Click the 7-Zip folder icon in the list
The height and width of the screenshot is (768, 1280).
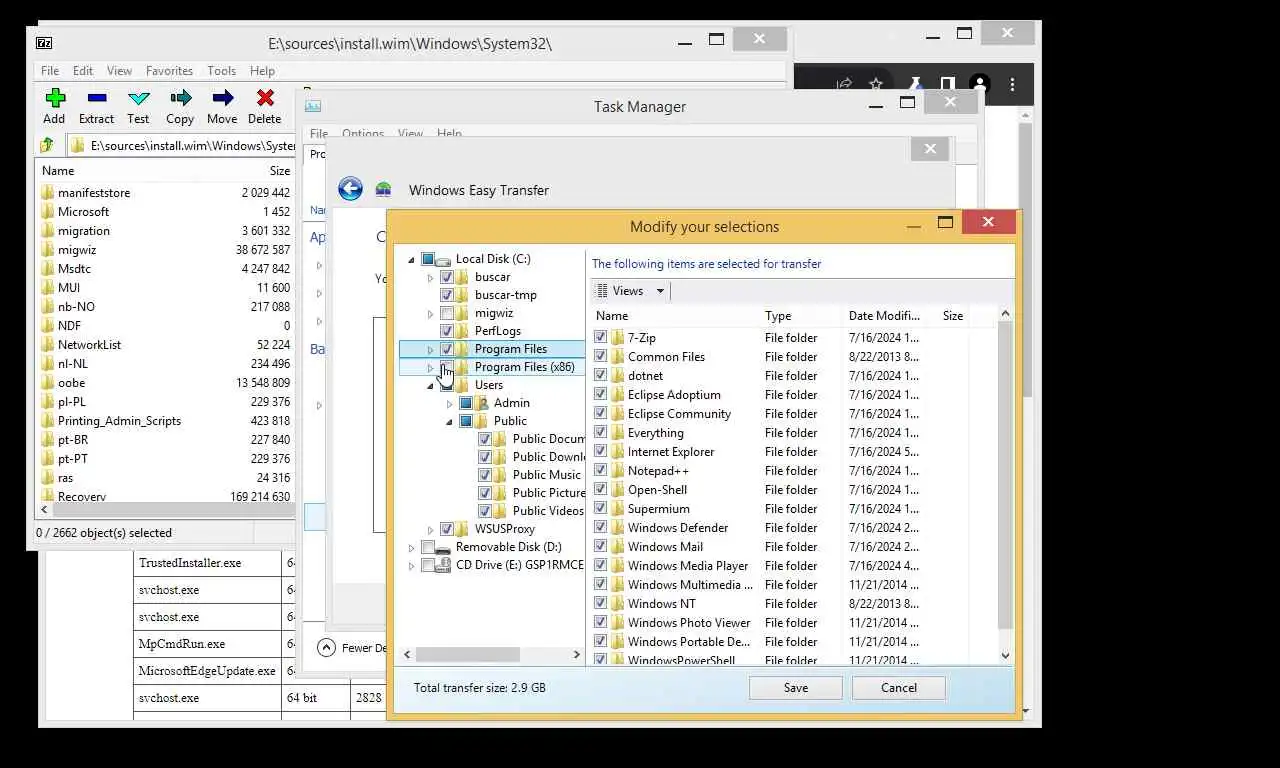pyautogui.click(x=618, y=337)
